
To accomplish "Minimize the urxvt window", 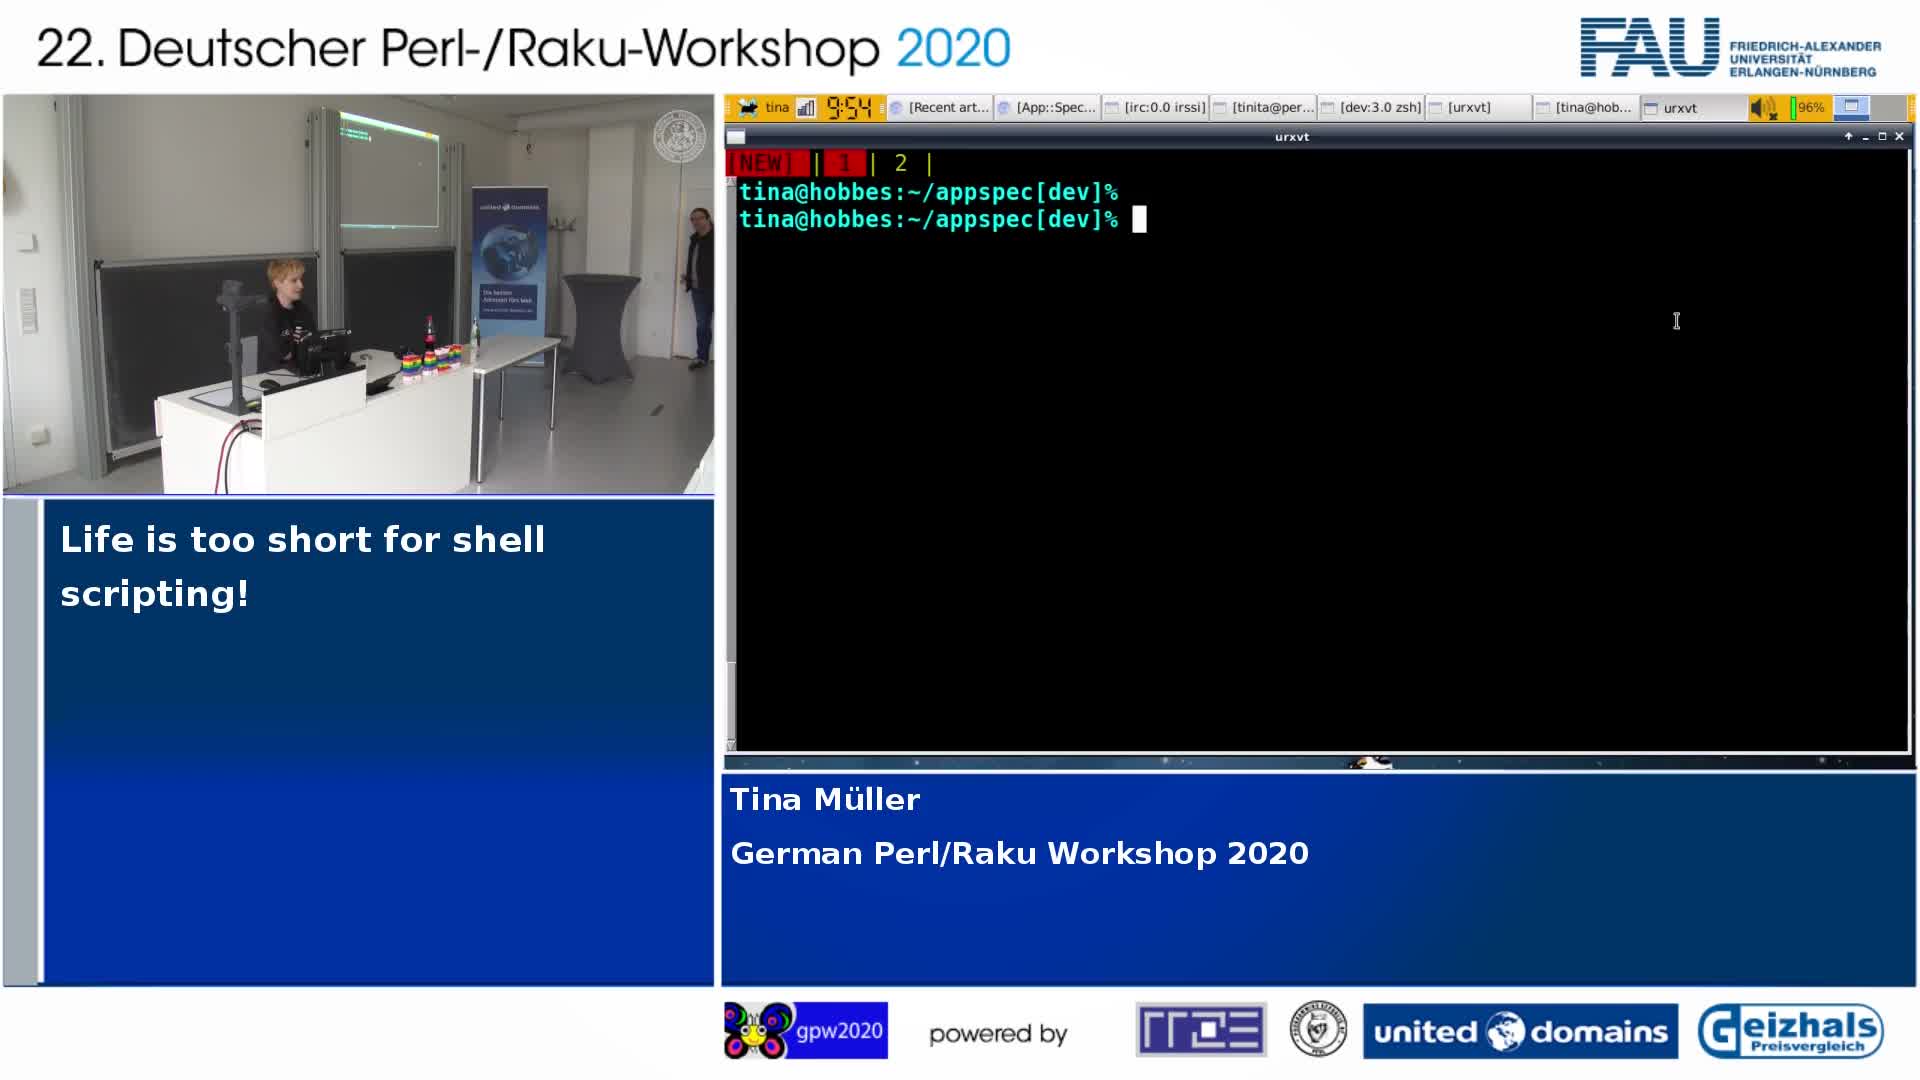I will [1865, 137].
